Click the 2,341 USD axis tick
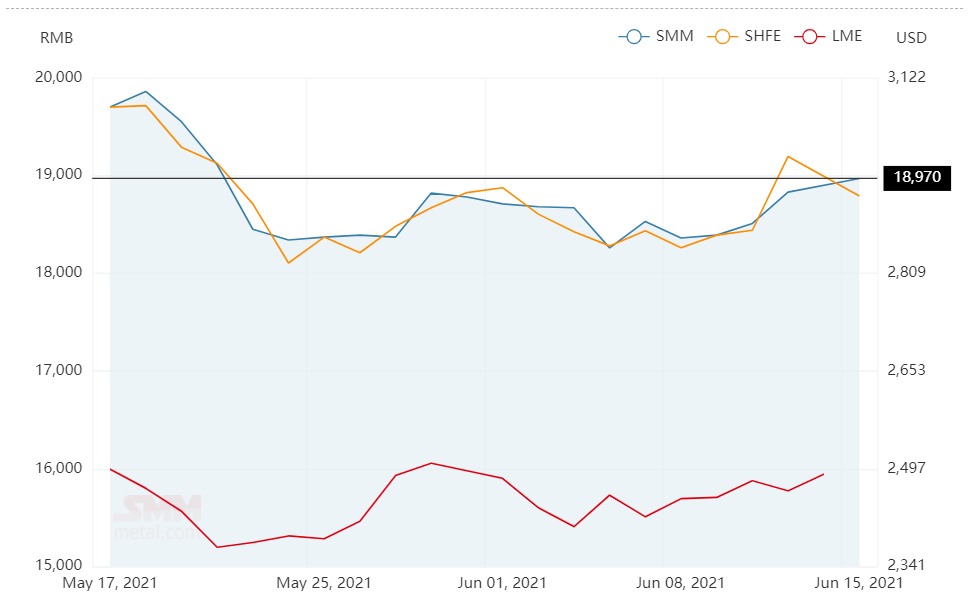 [x=906, y=565]
